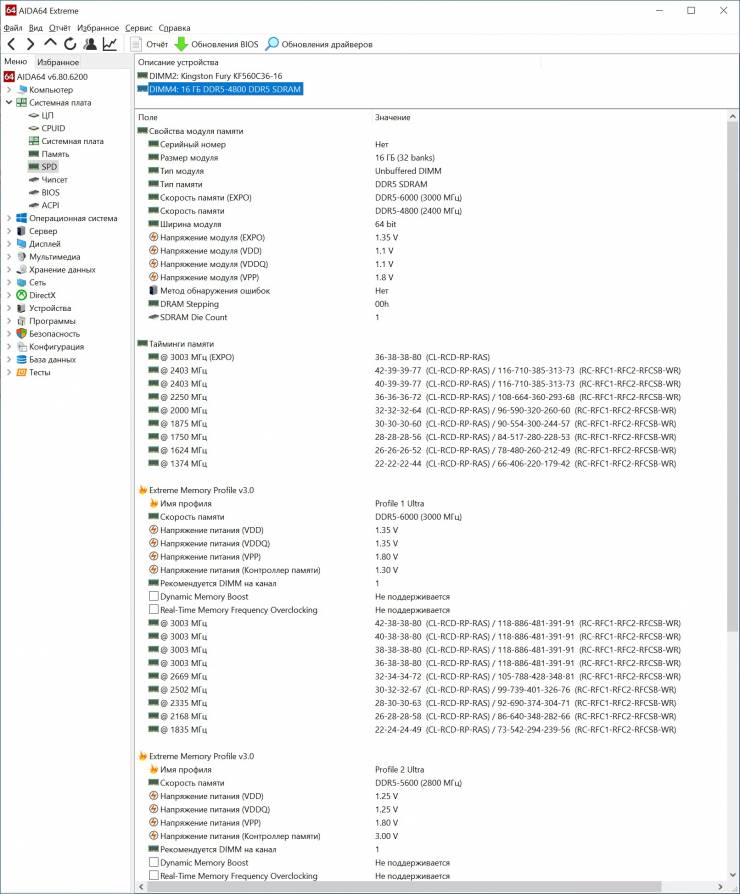Expand the Компьютер tree node
Image resolution: width=740 pixels, height=894 pixels.
tap(9, 90)
